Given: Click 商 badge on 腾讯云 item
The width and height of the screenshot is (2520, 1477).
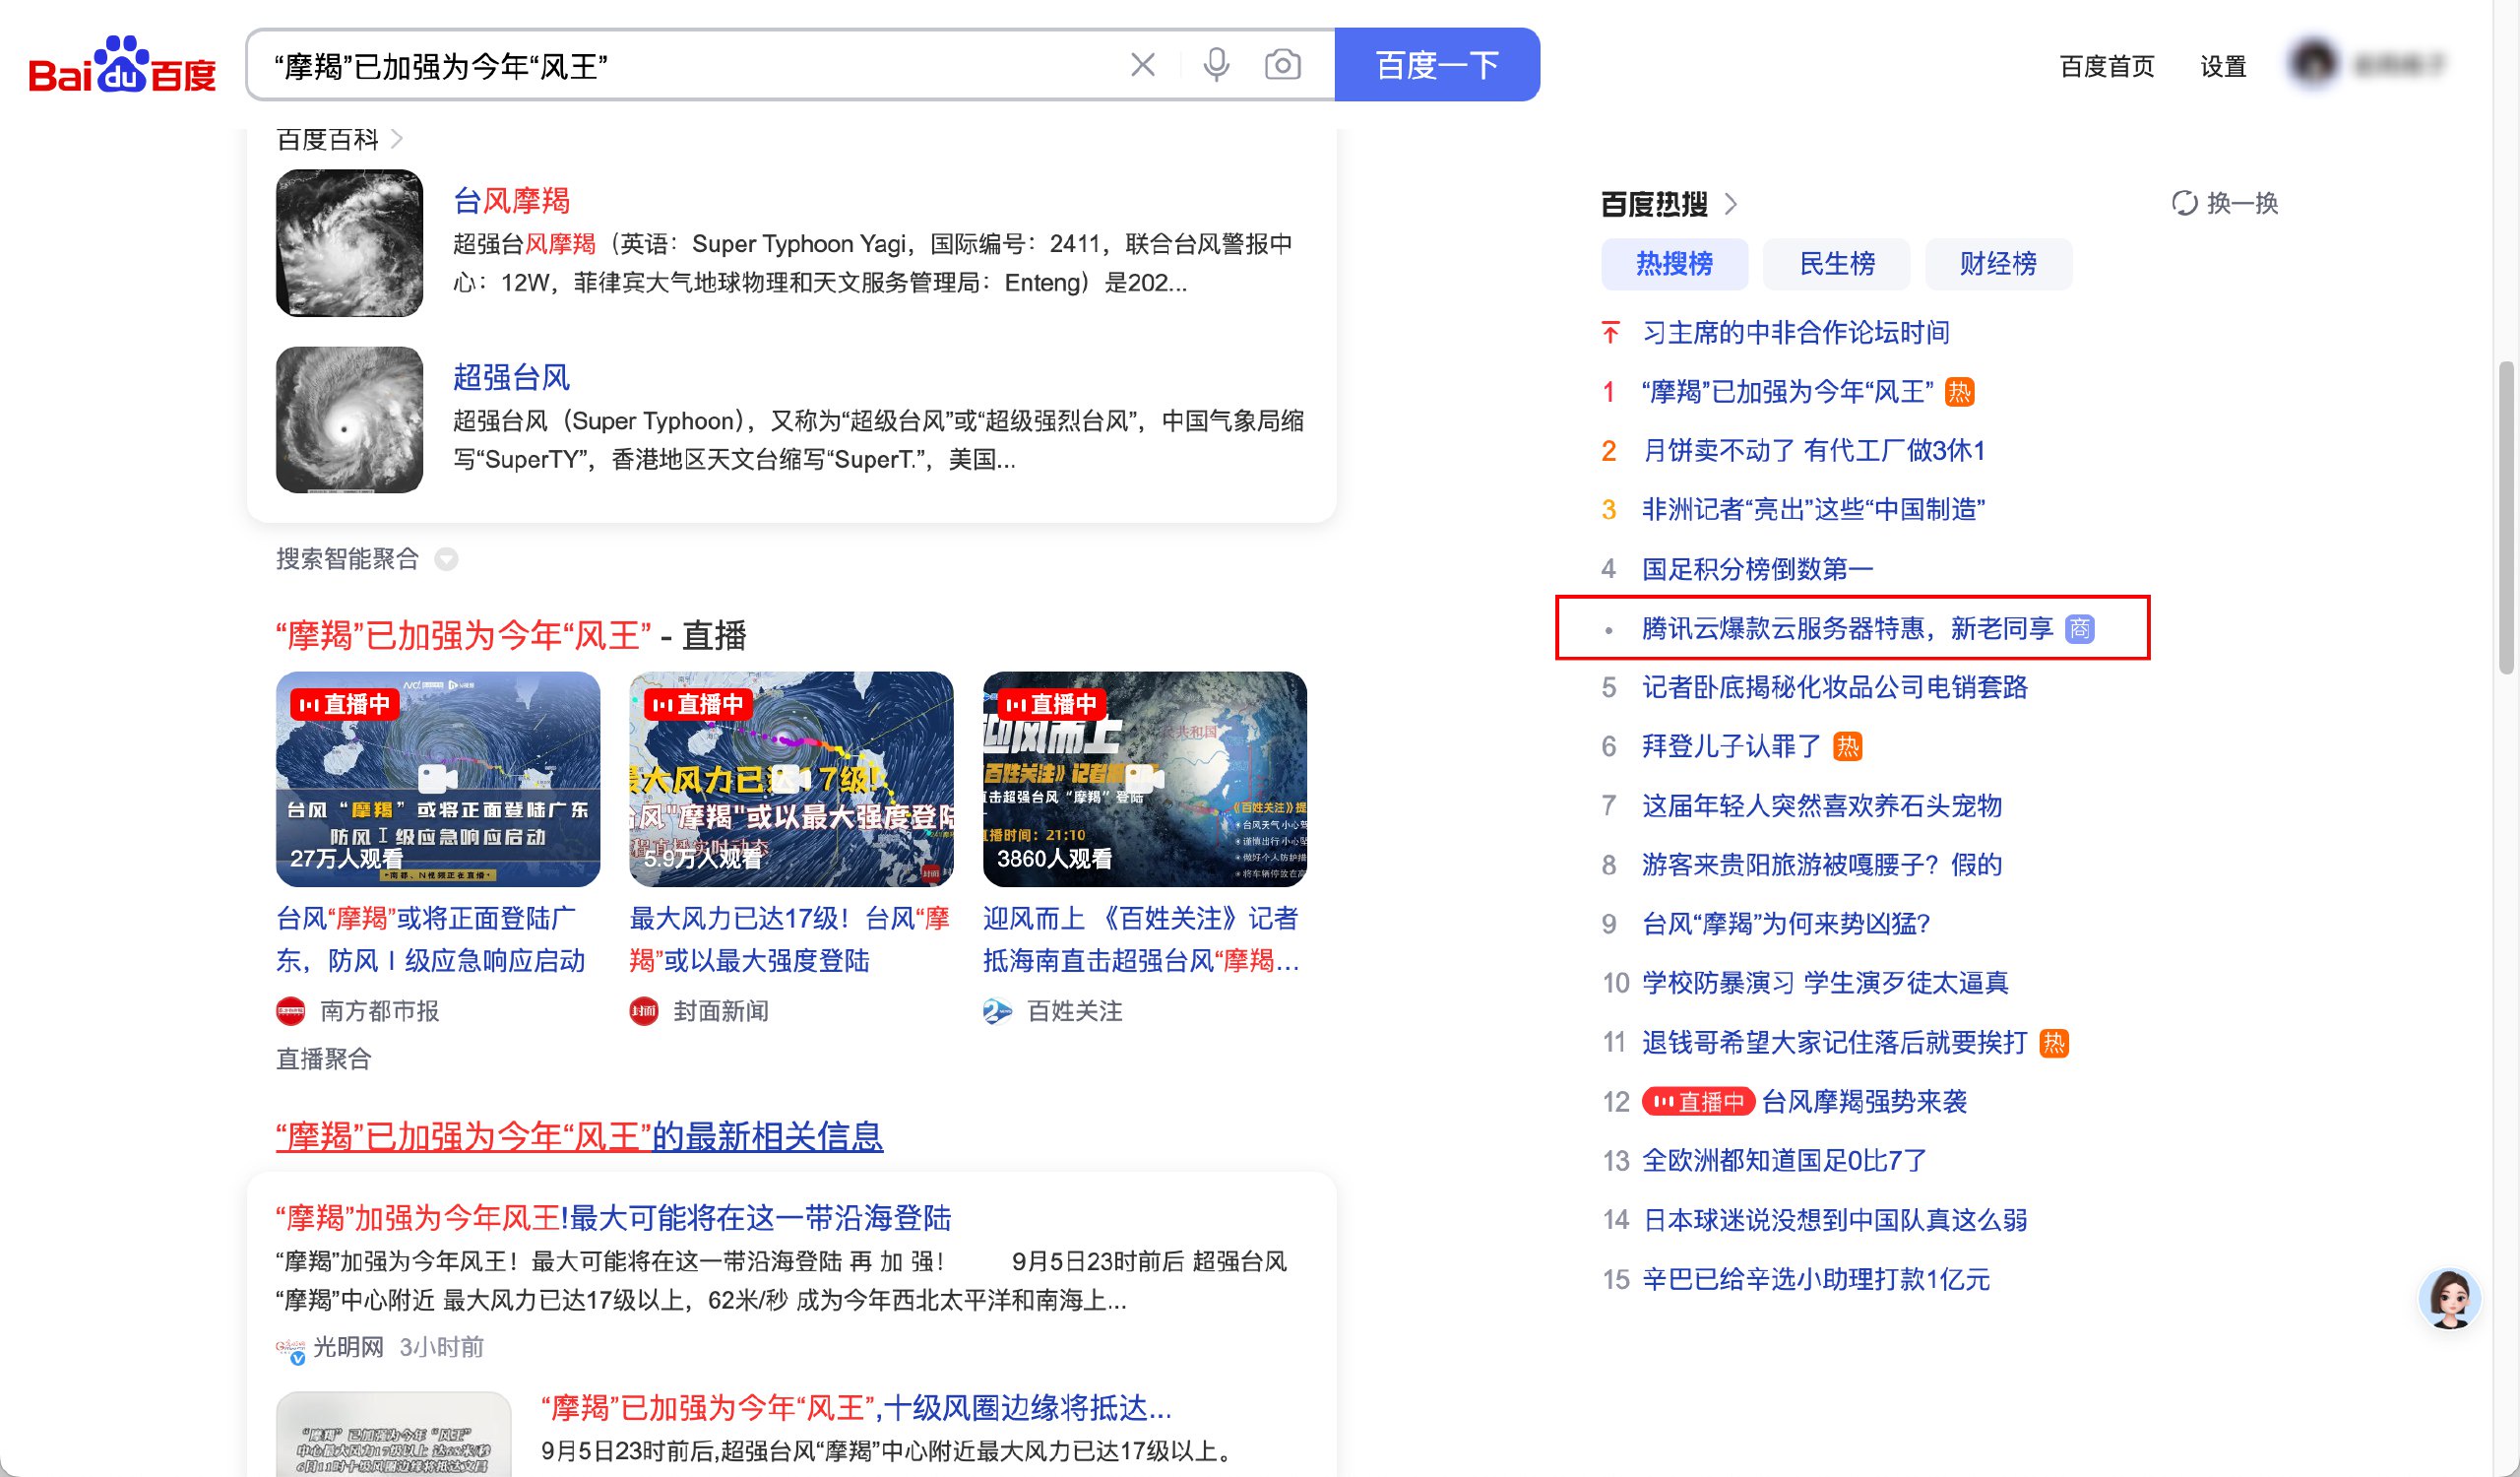Looking at the screenshot, I should [2080, 629].
